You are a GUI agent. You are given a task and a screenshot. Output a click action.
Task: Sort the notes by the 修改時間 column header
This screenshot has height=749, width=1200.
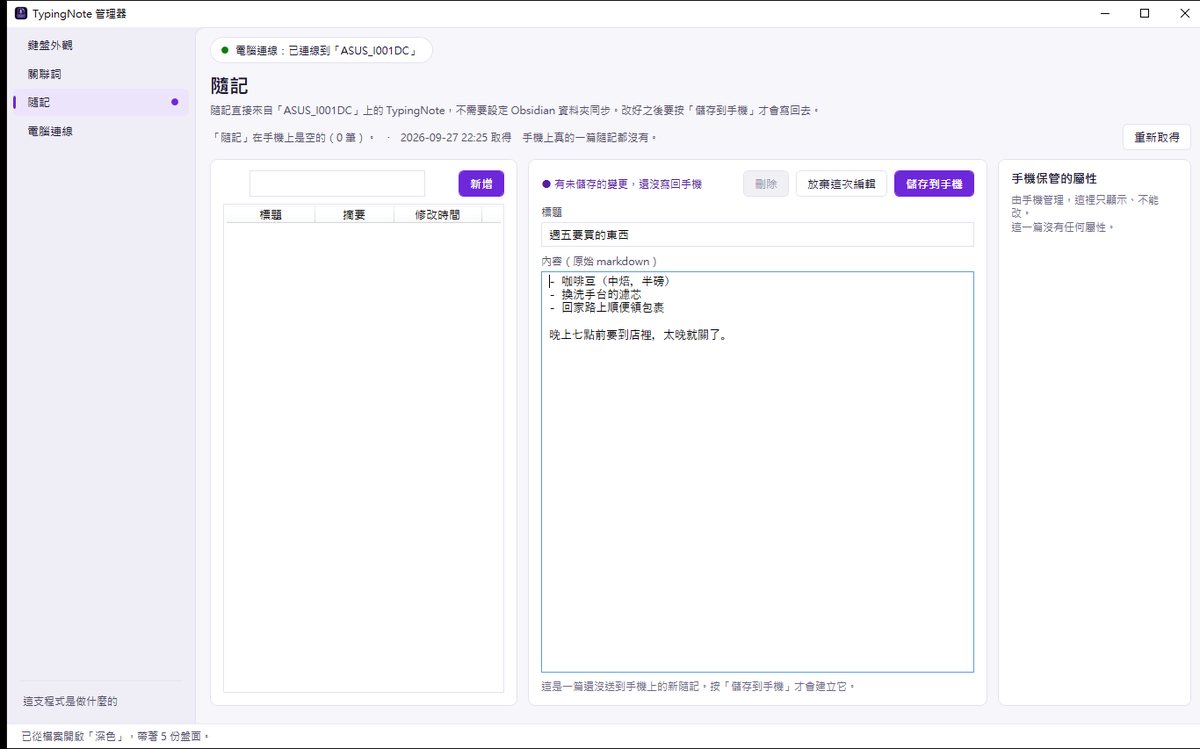tap(437, 214)
